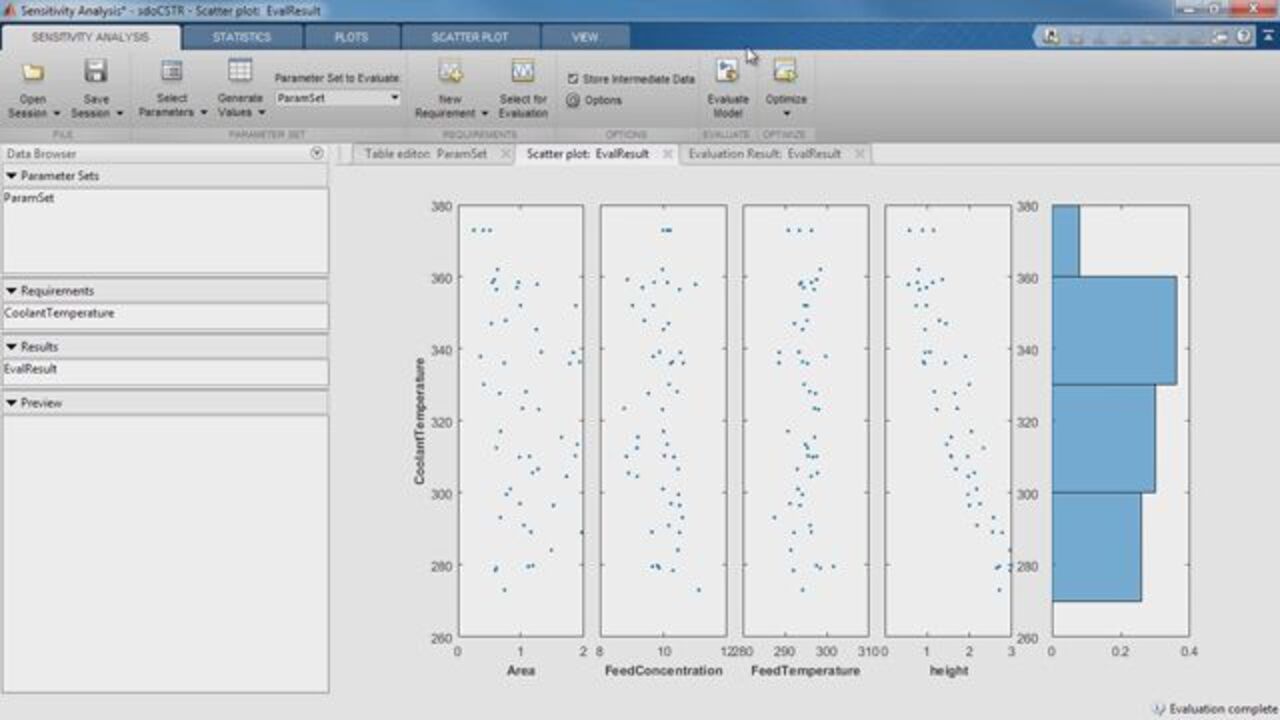Viewport: 1280px width, 720px height.
Task: Click the tallest histogram bar
Action: (x=1113, y=330)
